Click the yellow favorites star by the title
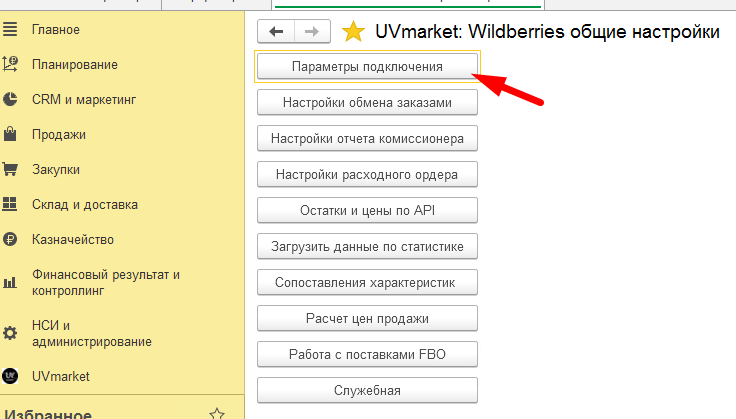This screenshot has width=736, height=419. (x=353, y=32)
